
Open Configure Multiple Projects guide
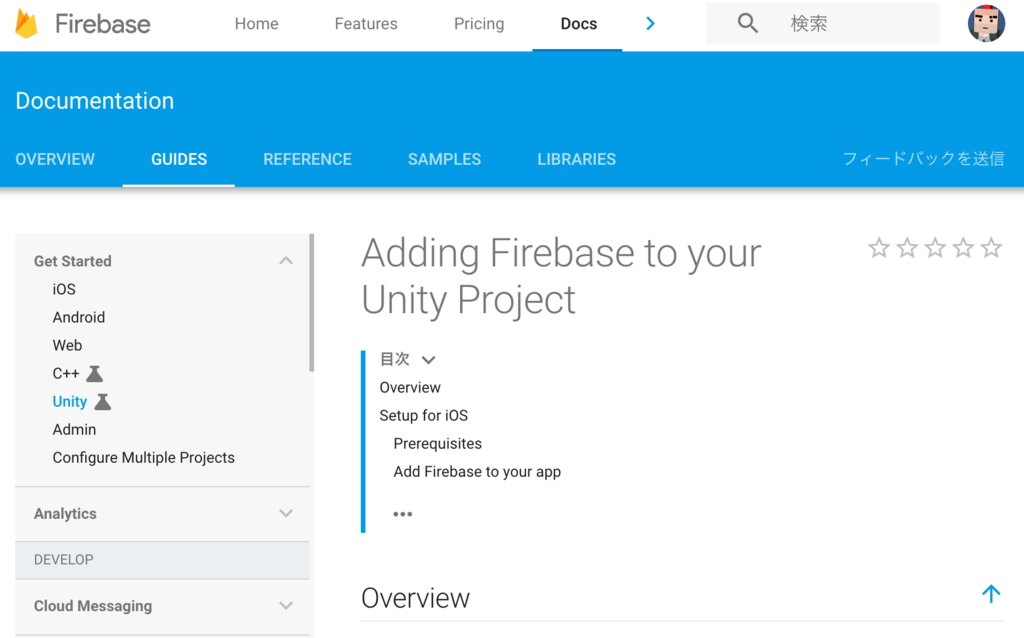[x=144, y=458]
